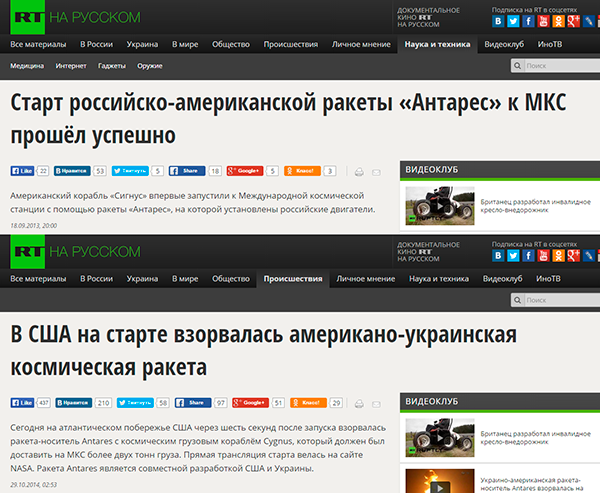The width and height of the screenshot is (600, 493).
Task: Open RT Twitter page from lower page header
Action: (x=513, y=255)
